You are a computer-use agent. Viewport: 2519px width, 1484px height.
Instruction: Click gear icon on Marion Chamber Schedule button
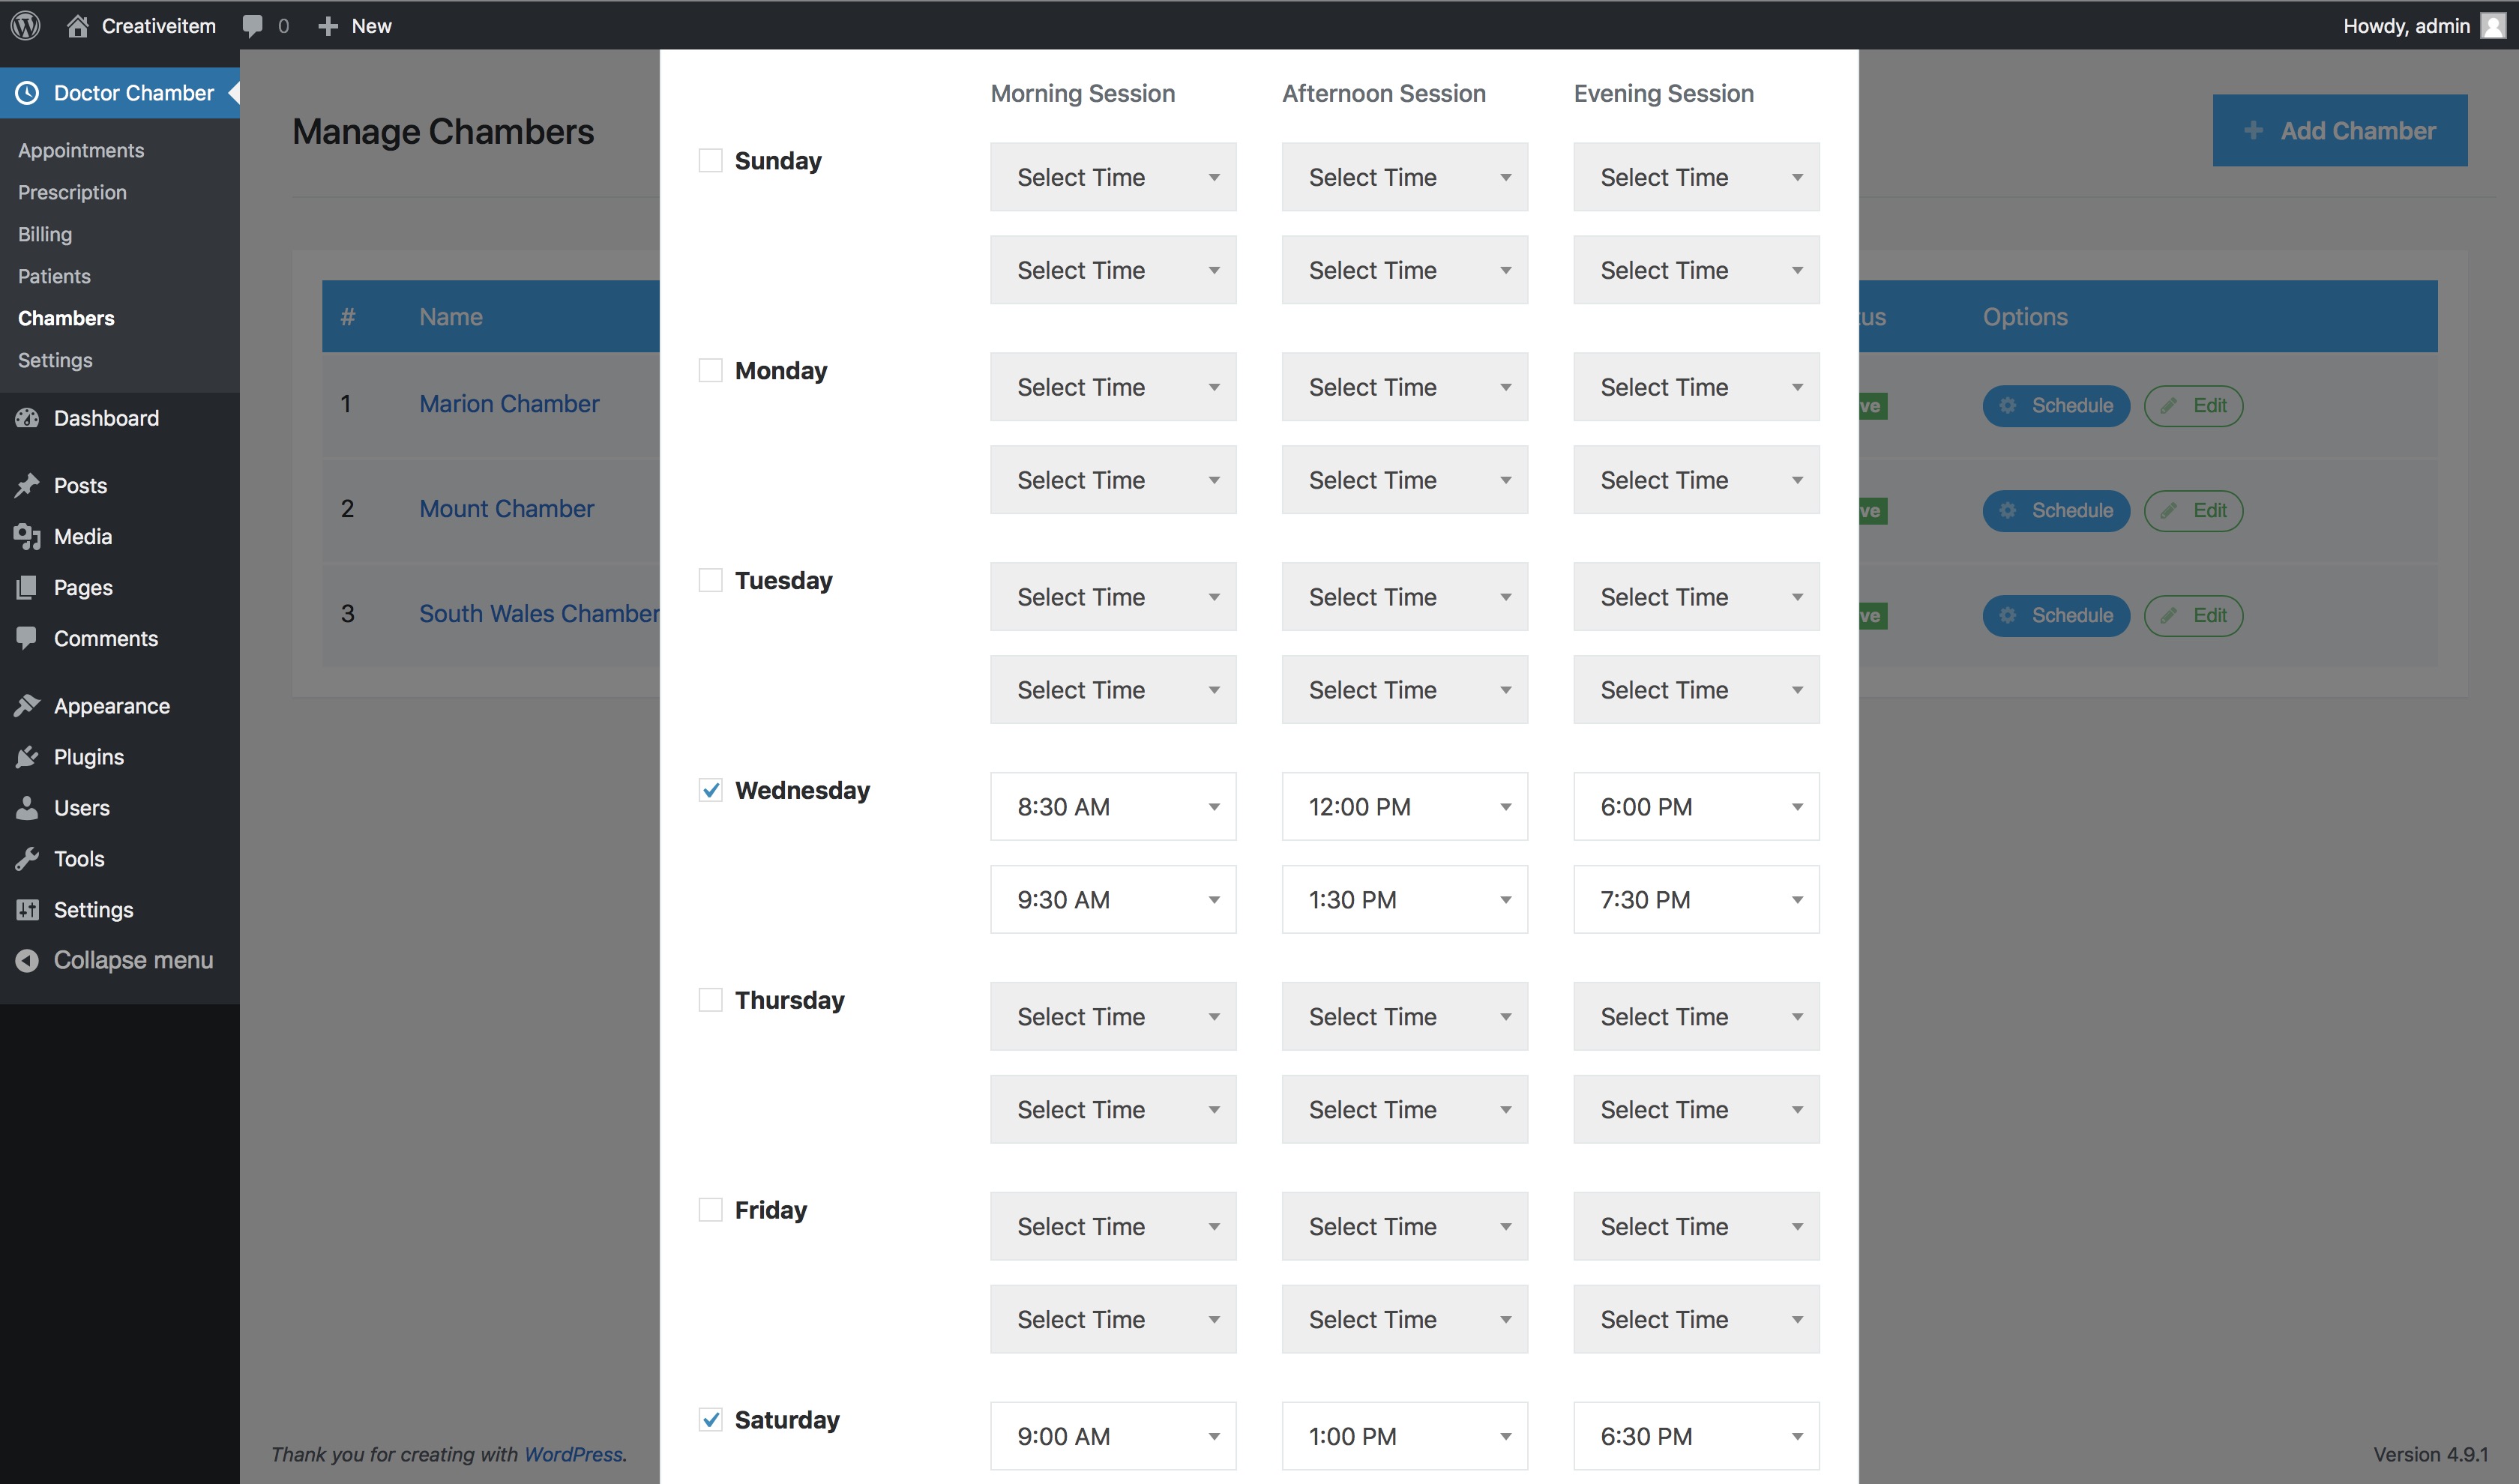coord(2007,405)
